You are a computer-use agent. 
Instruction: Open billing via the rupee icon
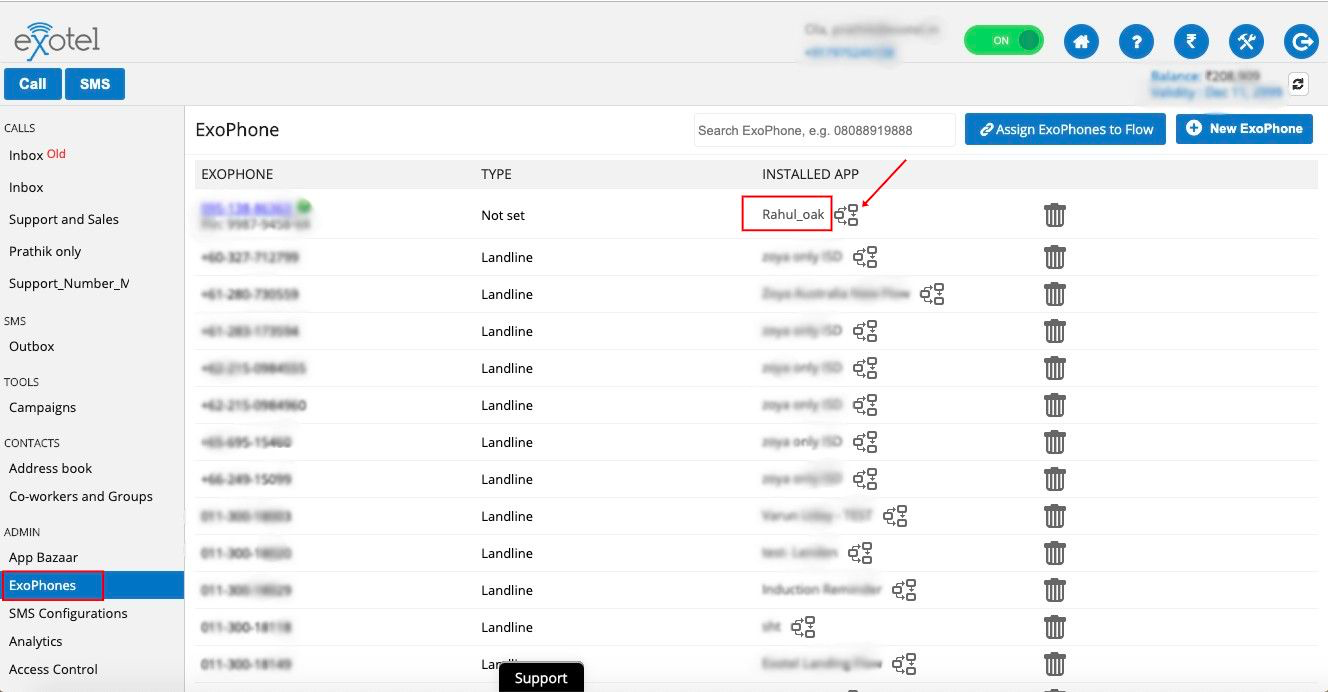1191,42
